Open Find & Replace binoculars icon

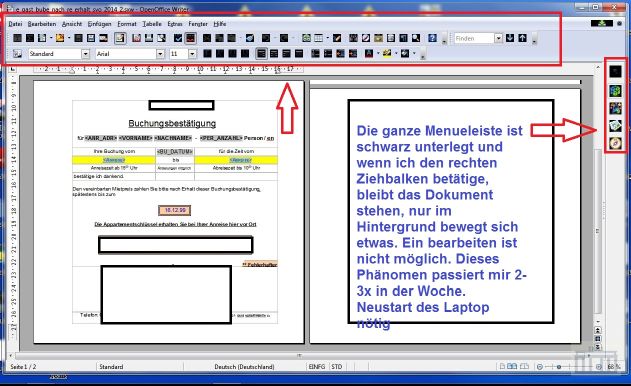pyautogui.click(x=353, y=38)
